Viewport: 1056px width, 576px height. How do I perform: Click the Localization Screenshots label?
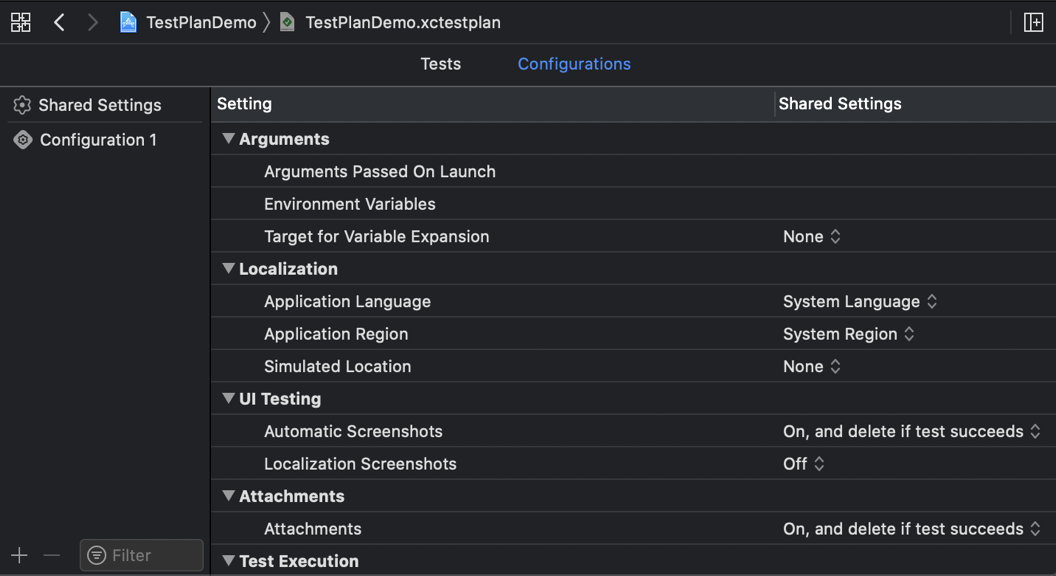pos(360,463)
